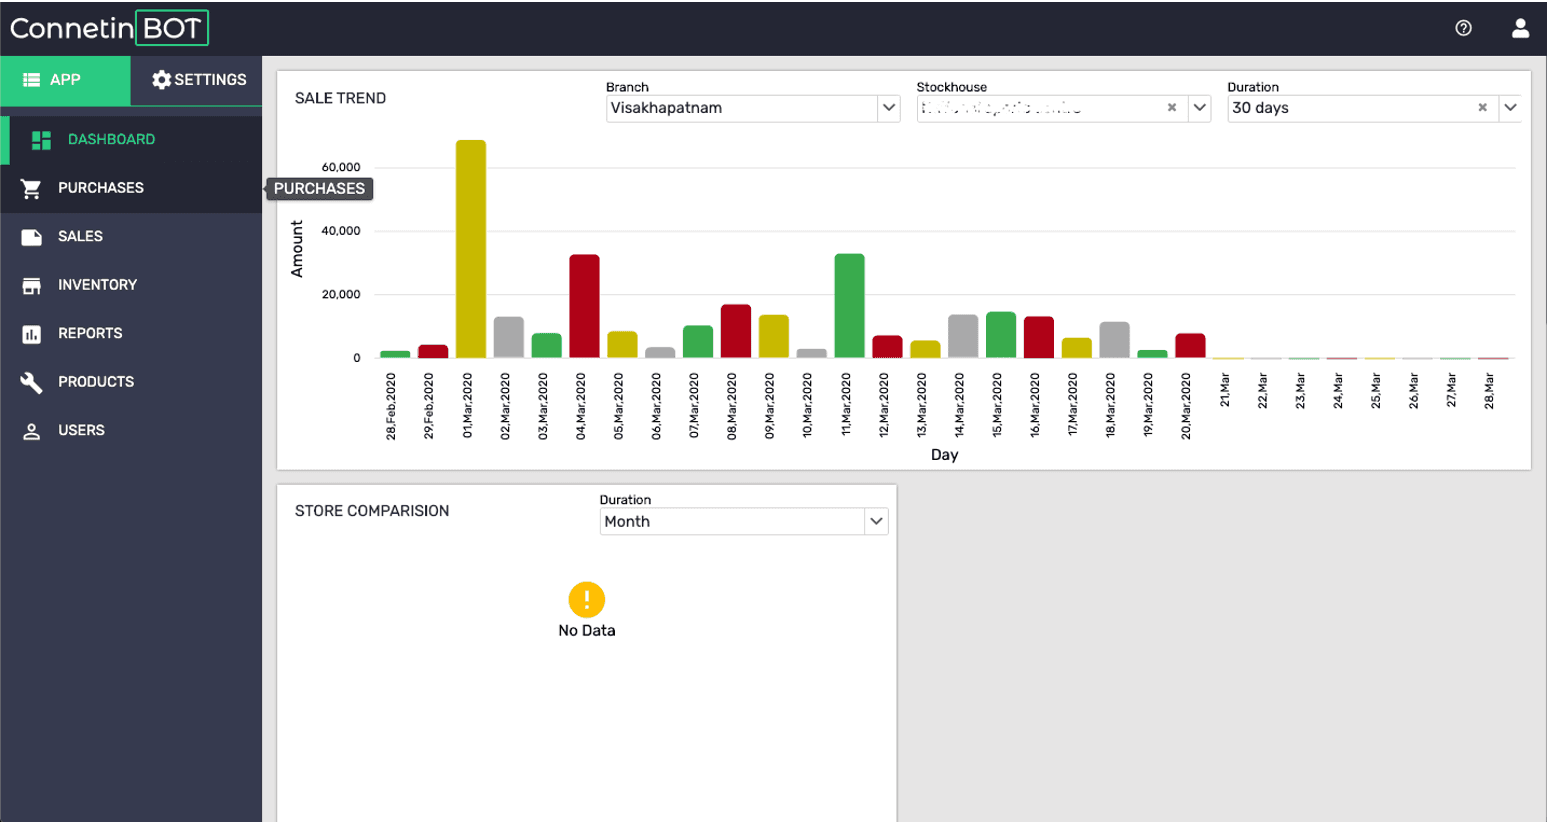The width and height of the screenshot is (1549, 822).
Task: Click the gray 02.Mar.2020 bar
Action: pos(509,337)
